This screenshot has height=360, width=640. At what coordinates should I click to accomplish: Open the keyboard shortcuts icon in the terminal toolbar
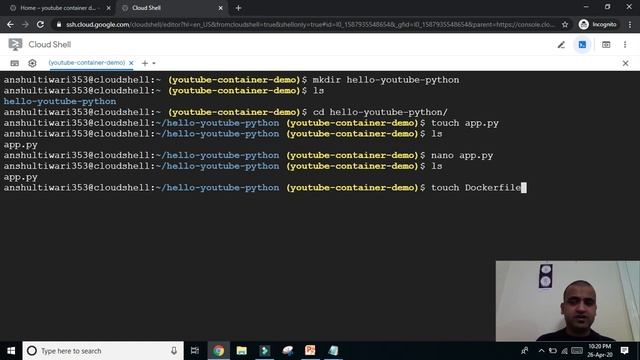[15, 63]
